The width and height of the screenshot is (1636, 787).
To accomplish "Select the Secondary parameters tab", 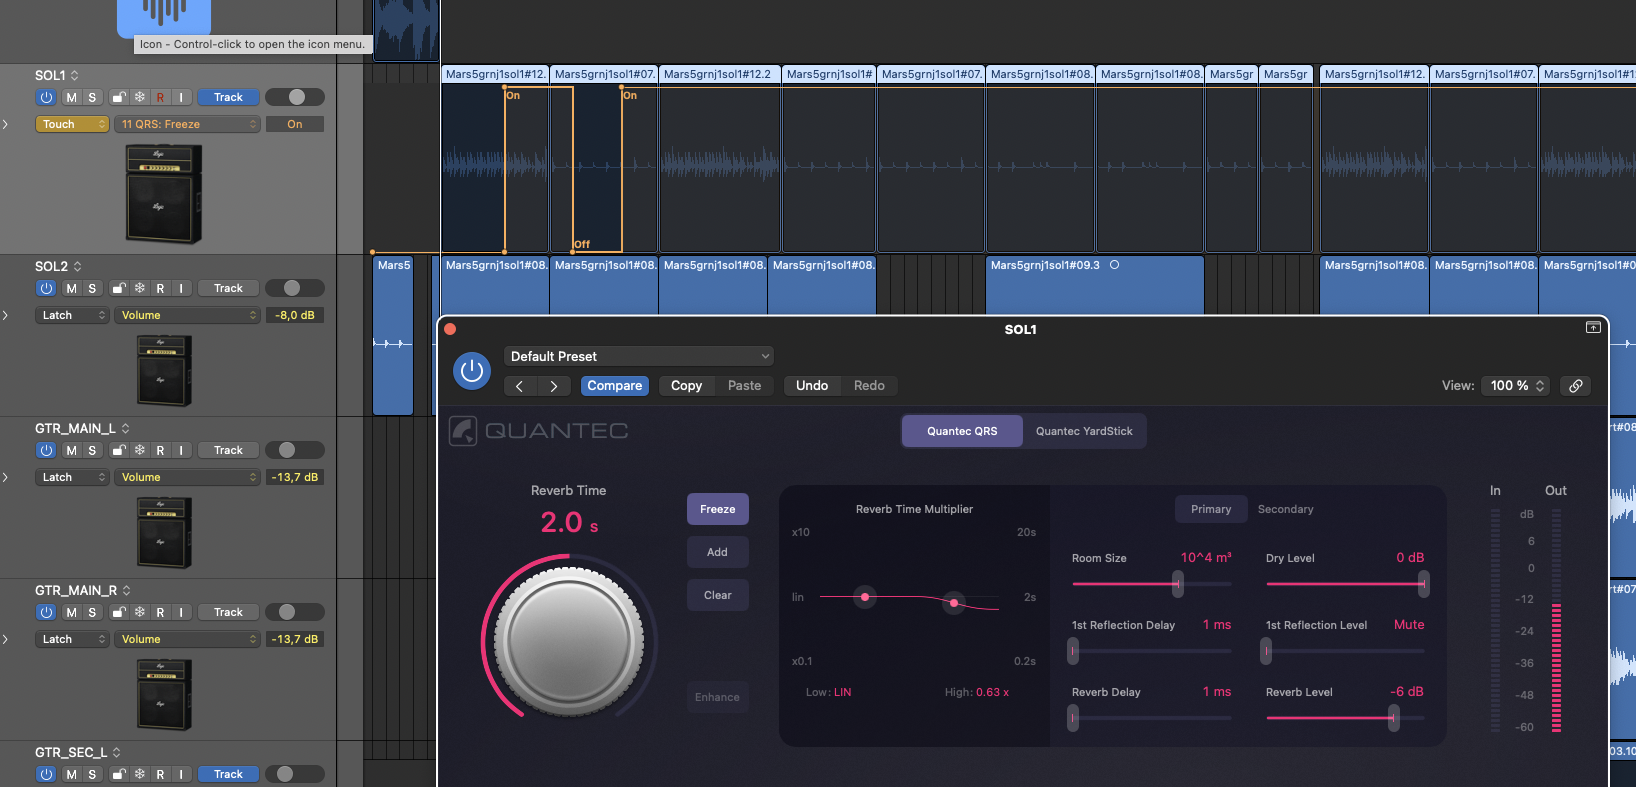I will [x=1285, y=509].
